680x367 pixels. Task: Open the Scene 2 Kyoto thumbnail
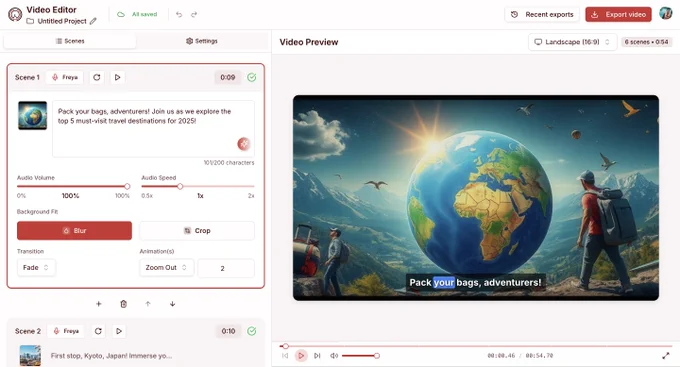[x=30, y=356]
